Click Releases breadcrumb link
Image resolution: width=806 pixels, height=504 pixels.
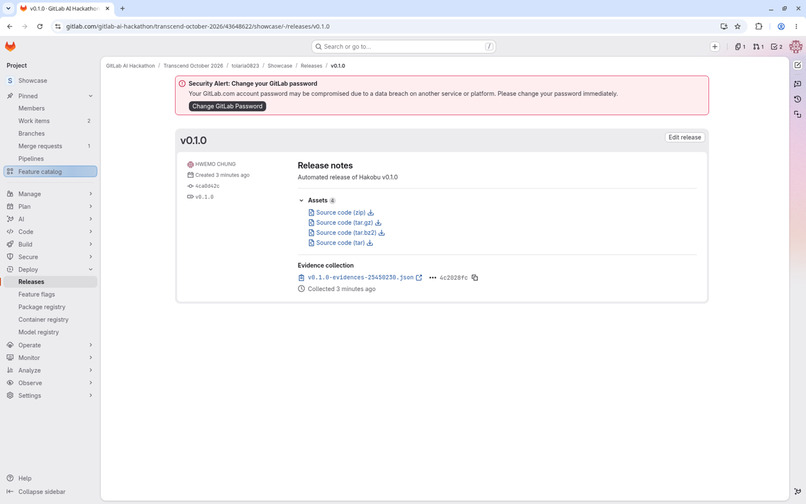(x=311, y=66)
